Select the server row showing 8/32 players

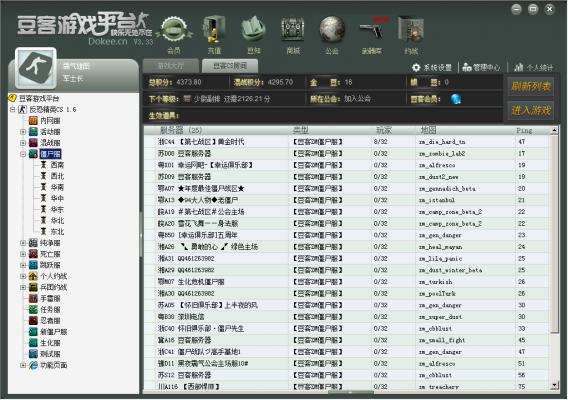347,142
